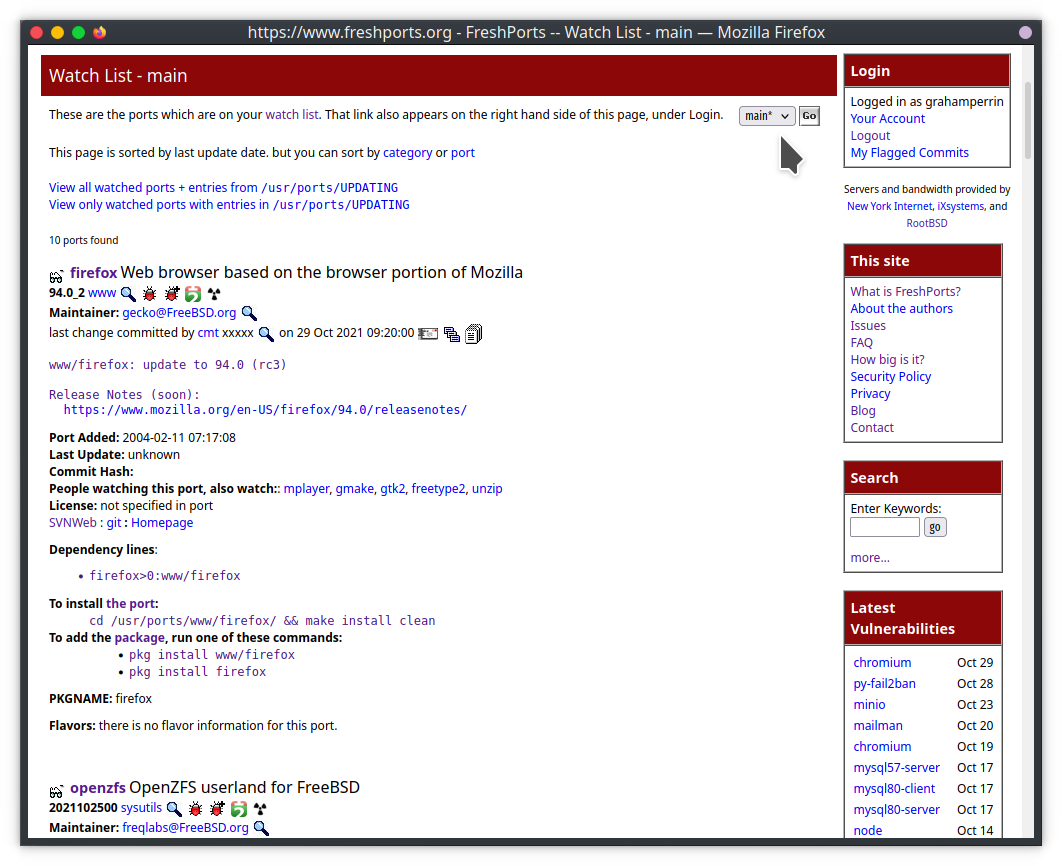Click the small go search button
This screenshot has height=866, width=1062.
coord(935,527)
